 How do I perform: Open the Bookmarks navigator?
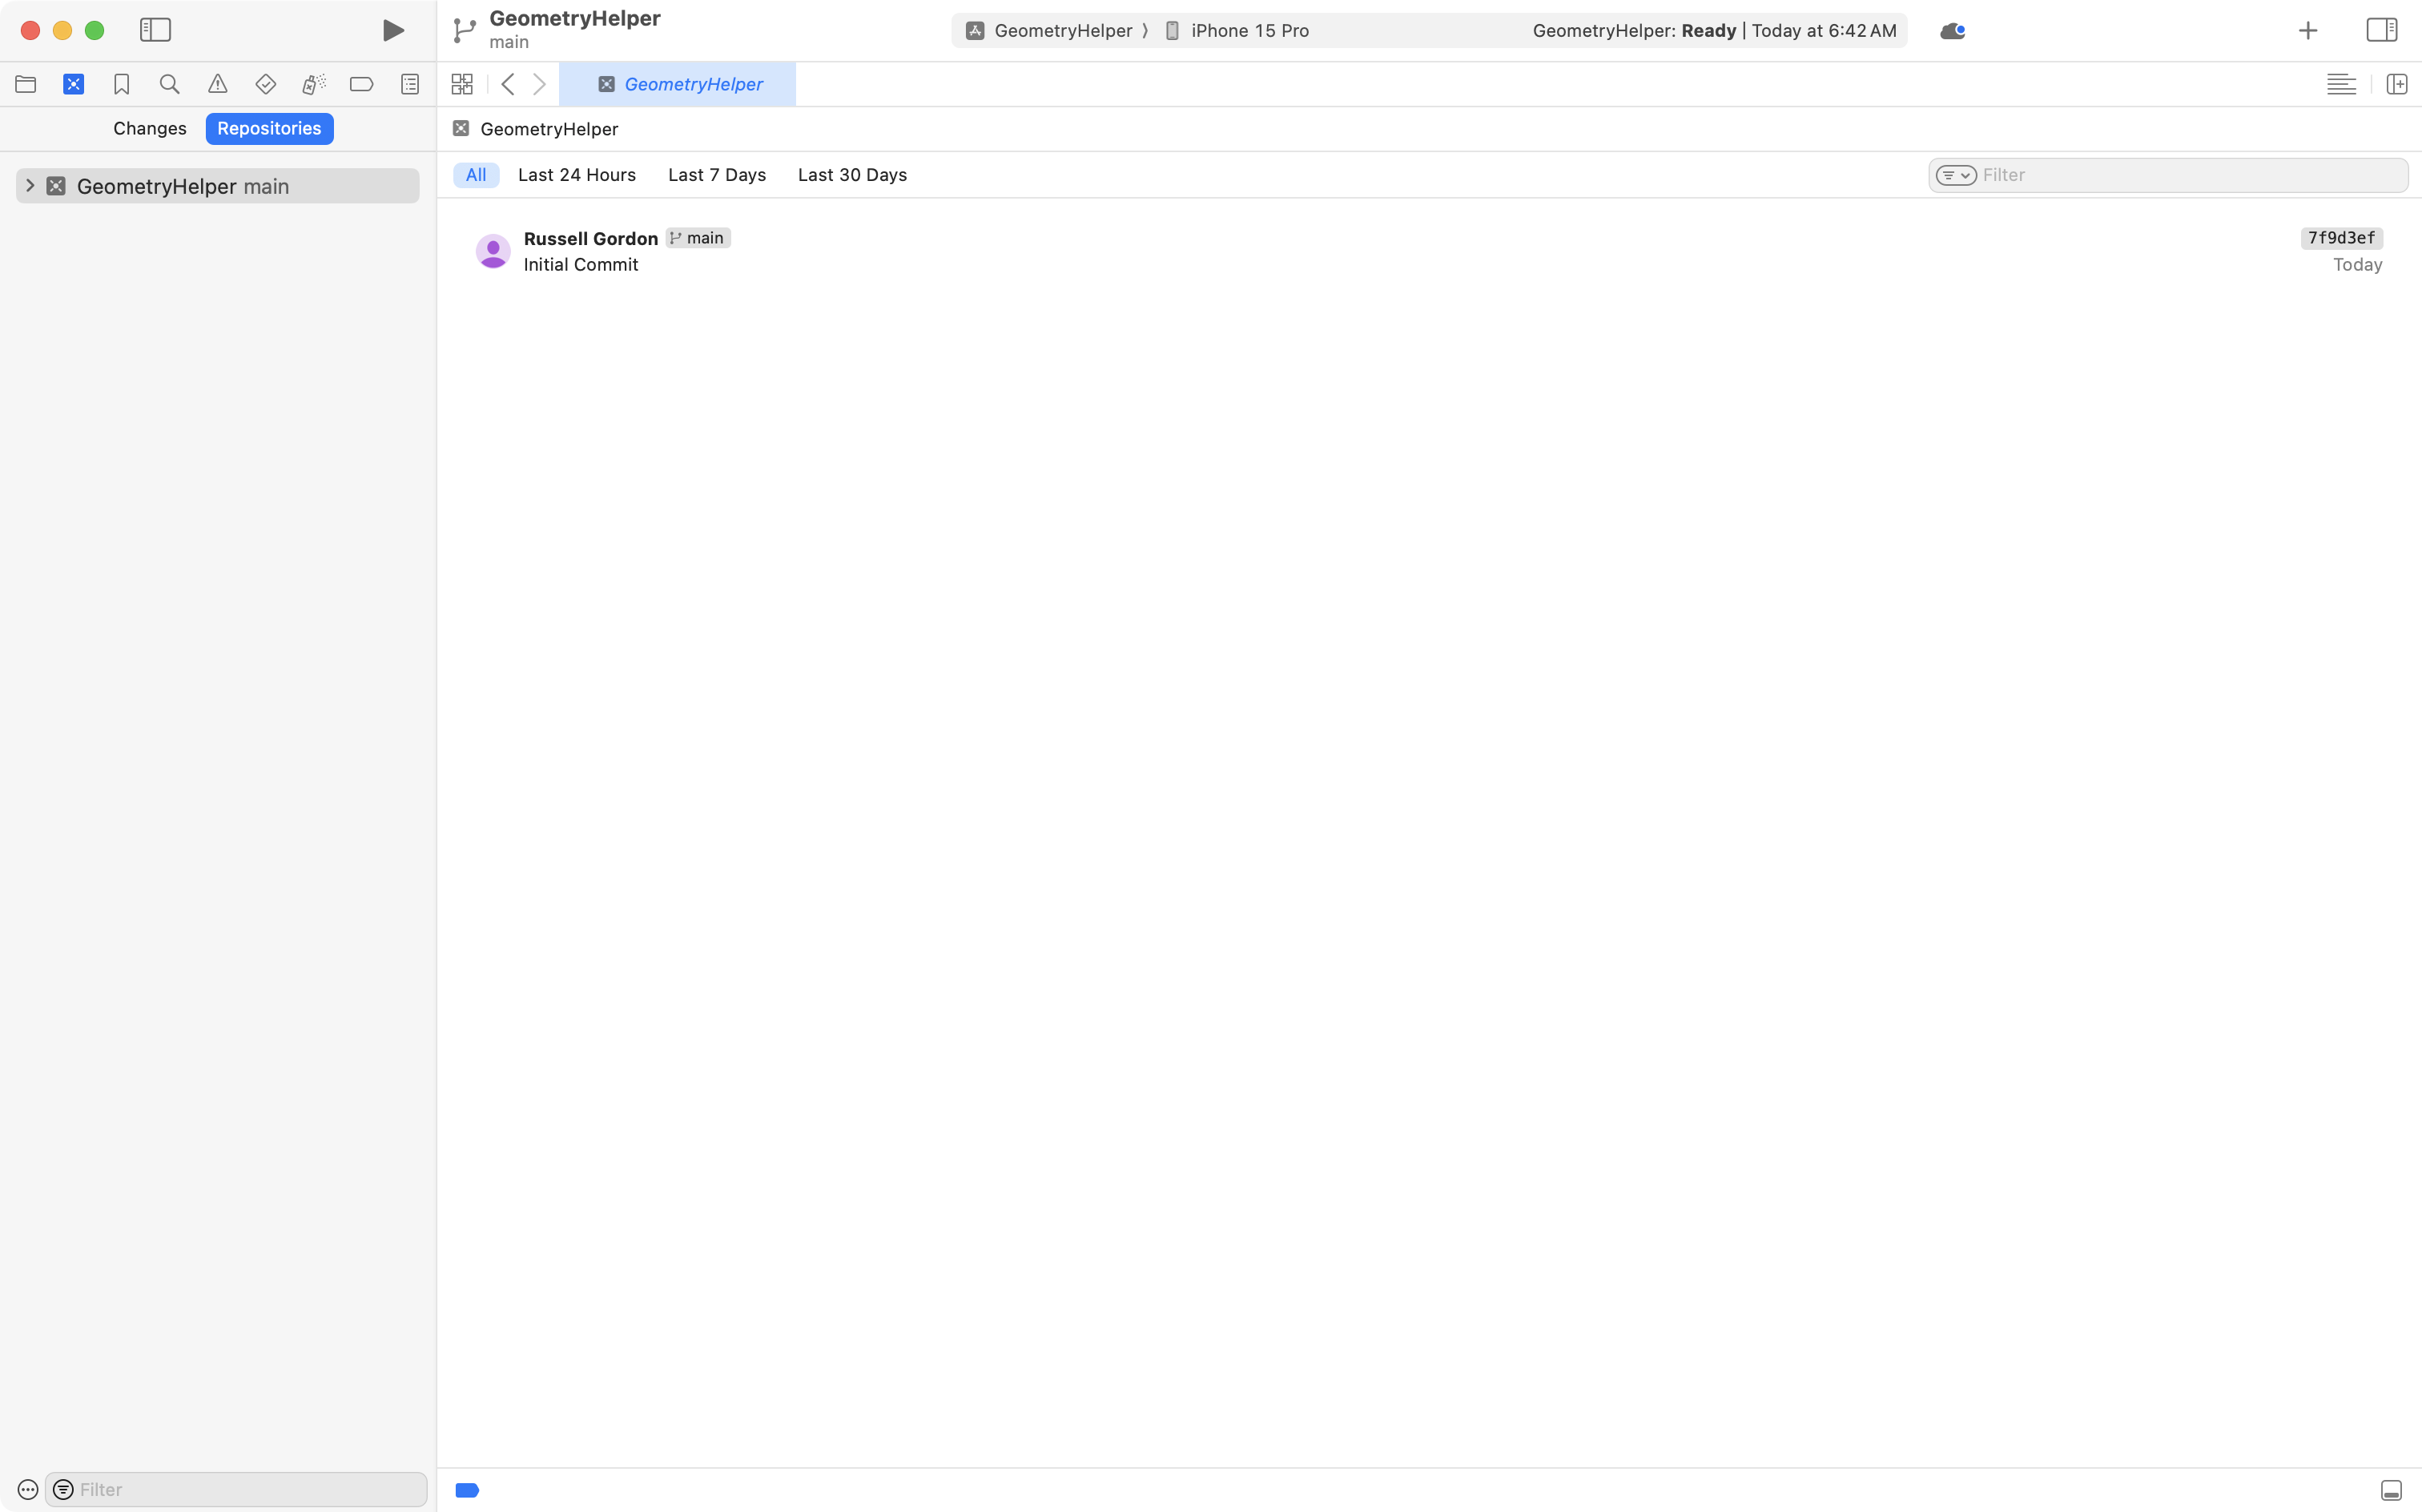pyautogui.click(x=121, y=84)
